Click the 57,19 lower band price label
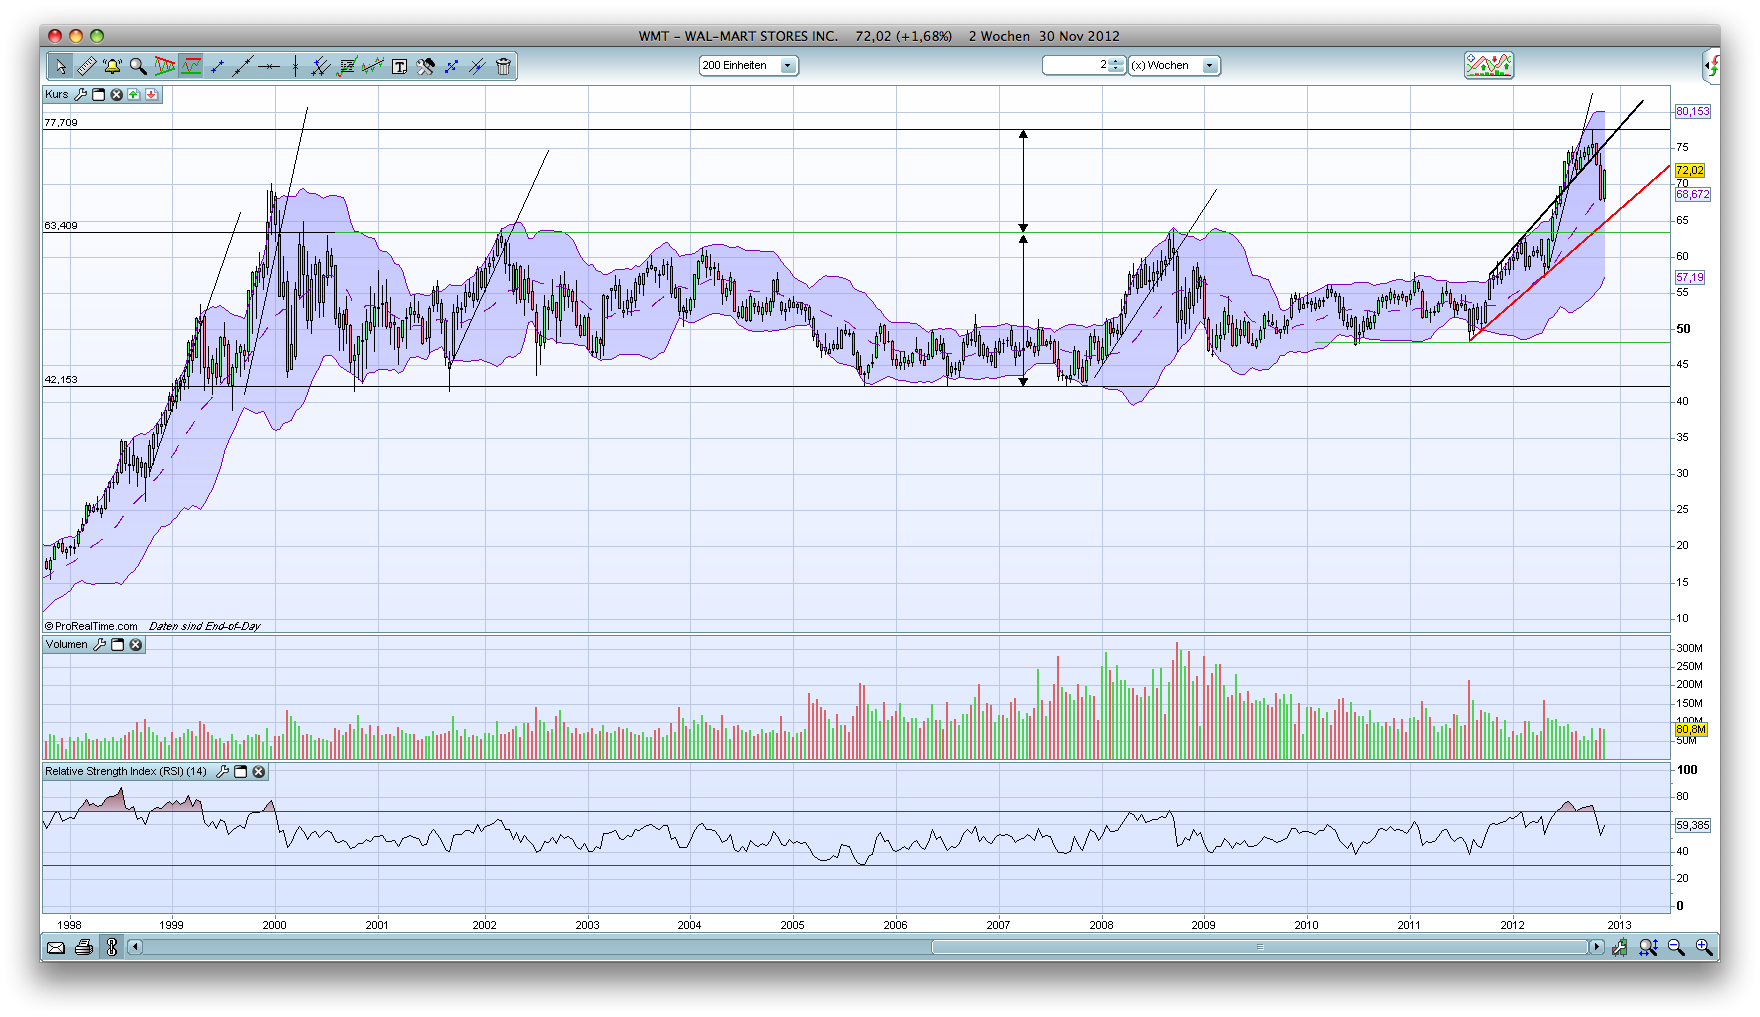1760x1017 pixels. [x=1690, y=278]
